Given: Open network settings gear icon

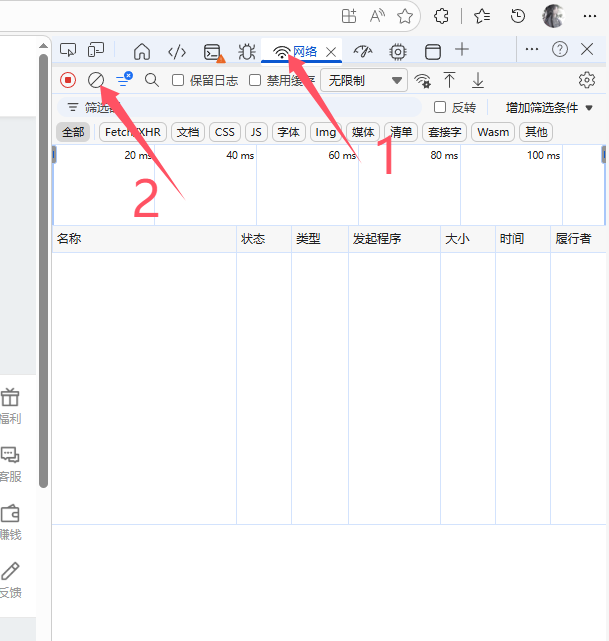Looking at the screenshot, I should tap(587, 80).
